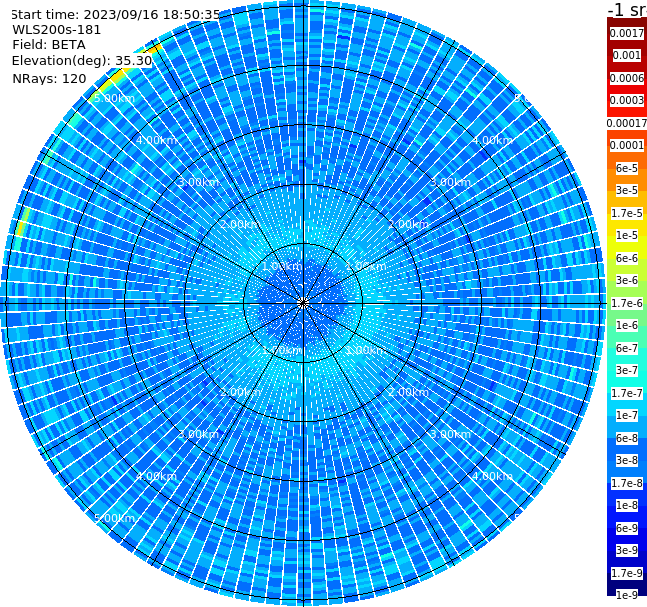
Task: Click the 3e-9 colorbar label
Action: click(x=627, y=550)
